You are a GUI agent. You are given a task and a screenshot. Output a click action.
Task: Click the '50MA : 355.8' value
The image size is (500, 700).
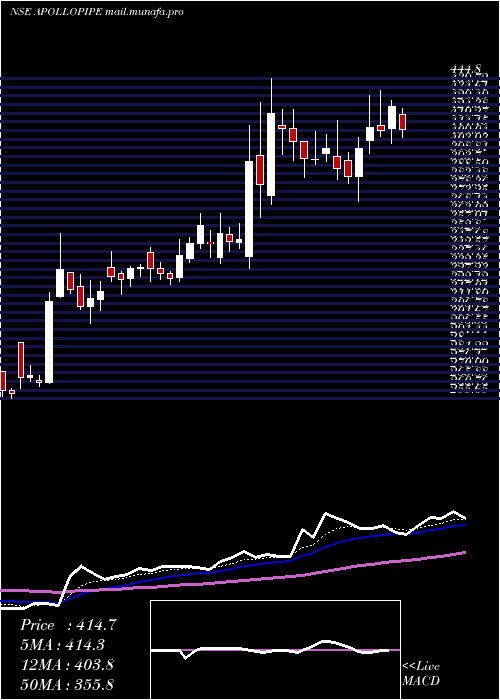coord(66,684)
